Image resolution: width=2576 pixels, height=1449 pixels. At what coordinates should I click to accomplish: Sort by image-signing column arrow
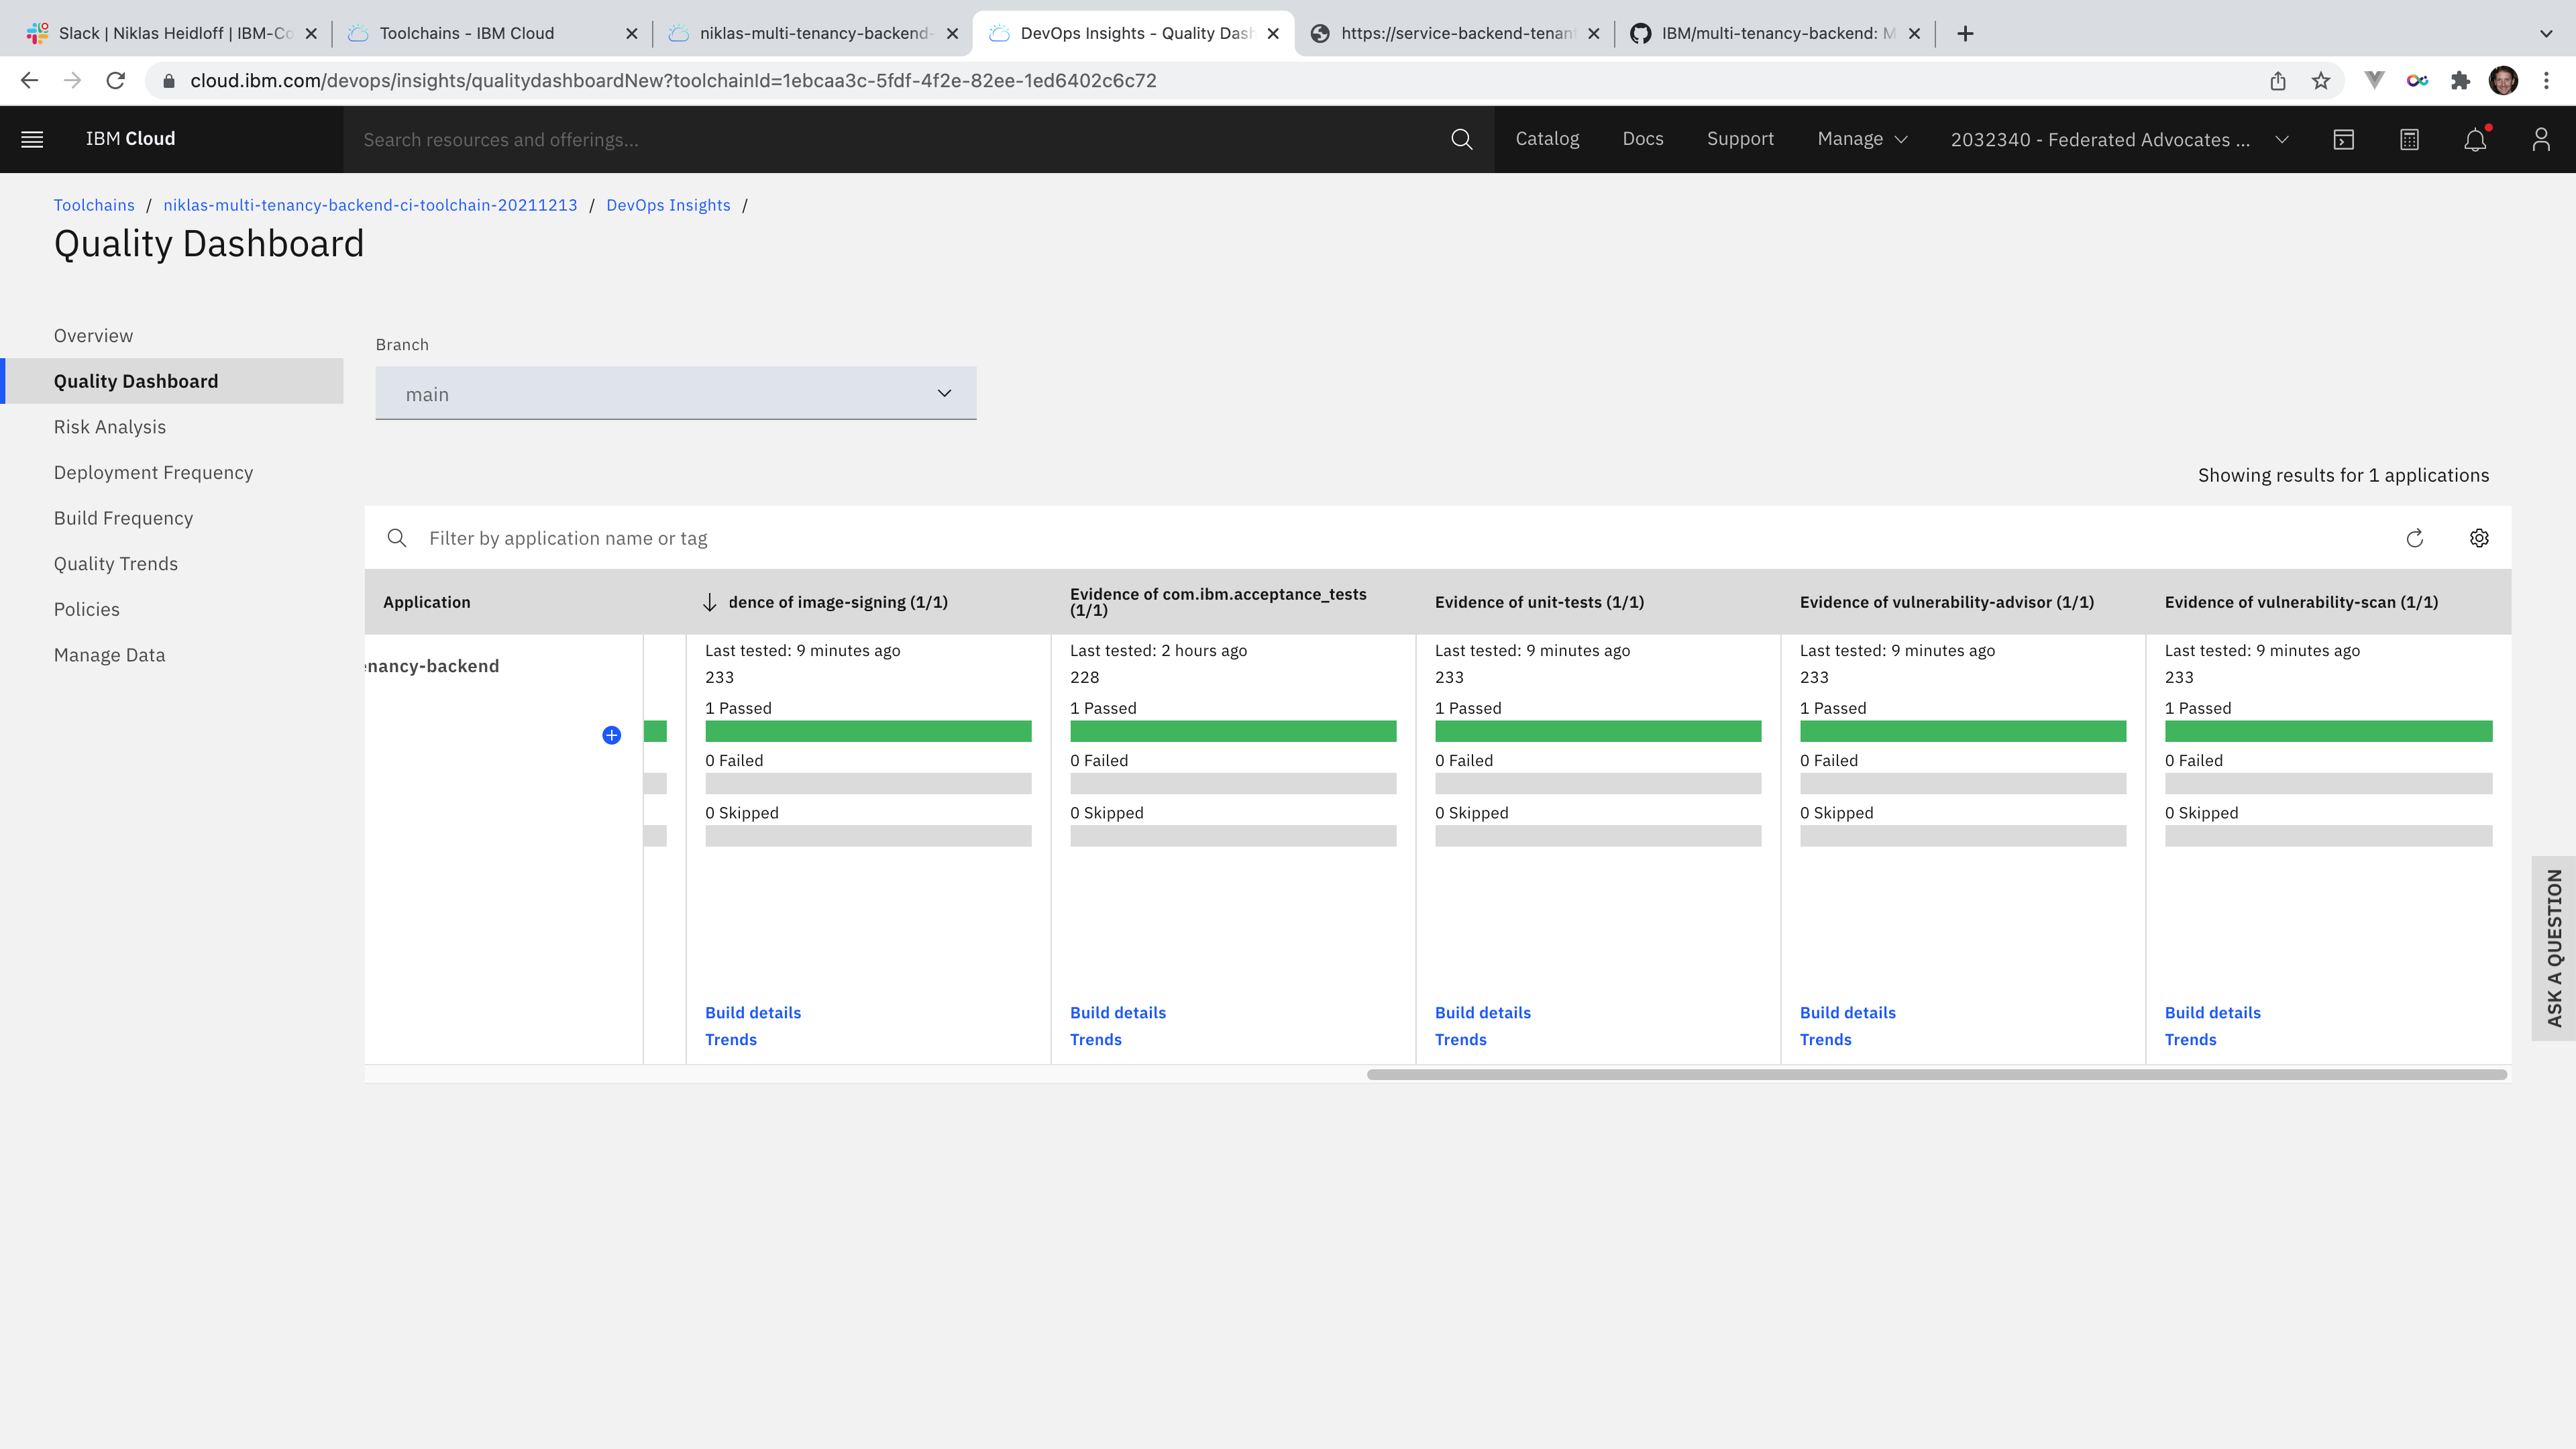[709, 602]
